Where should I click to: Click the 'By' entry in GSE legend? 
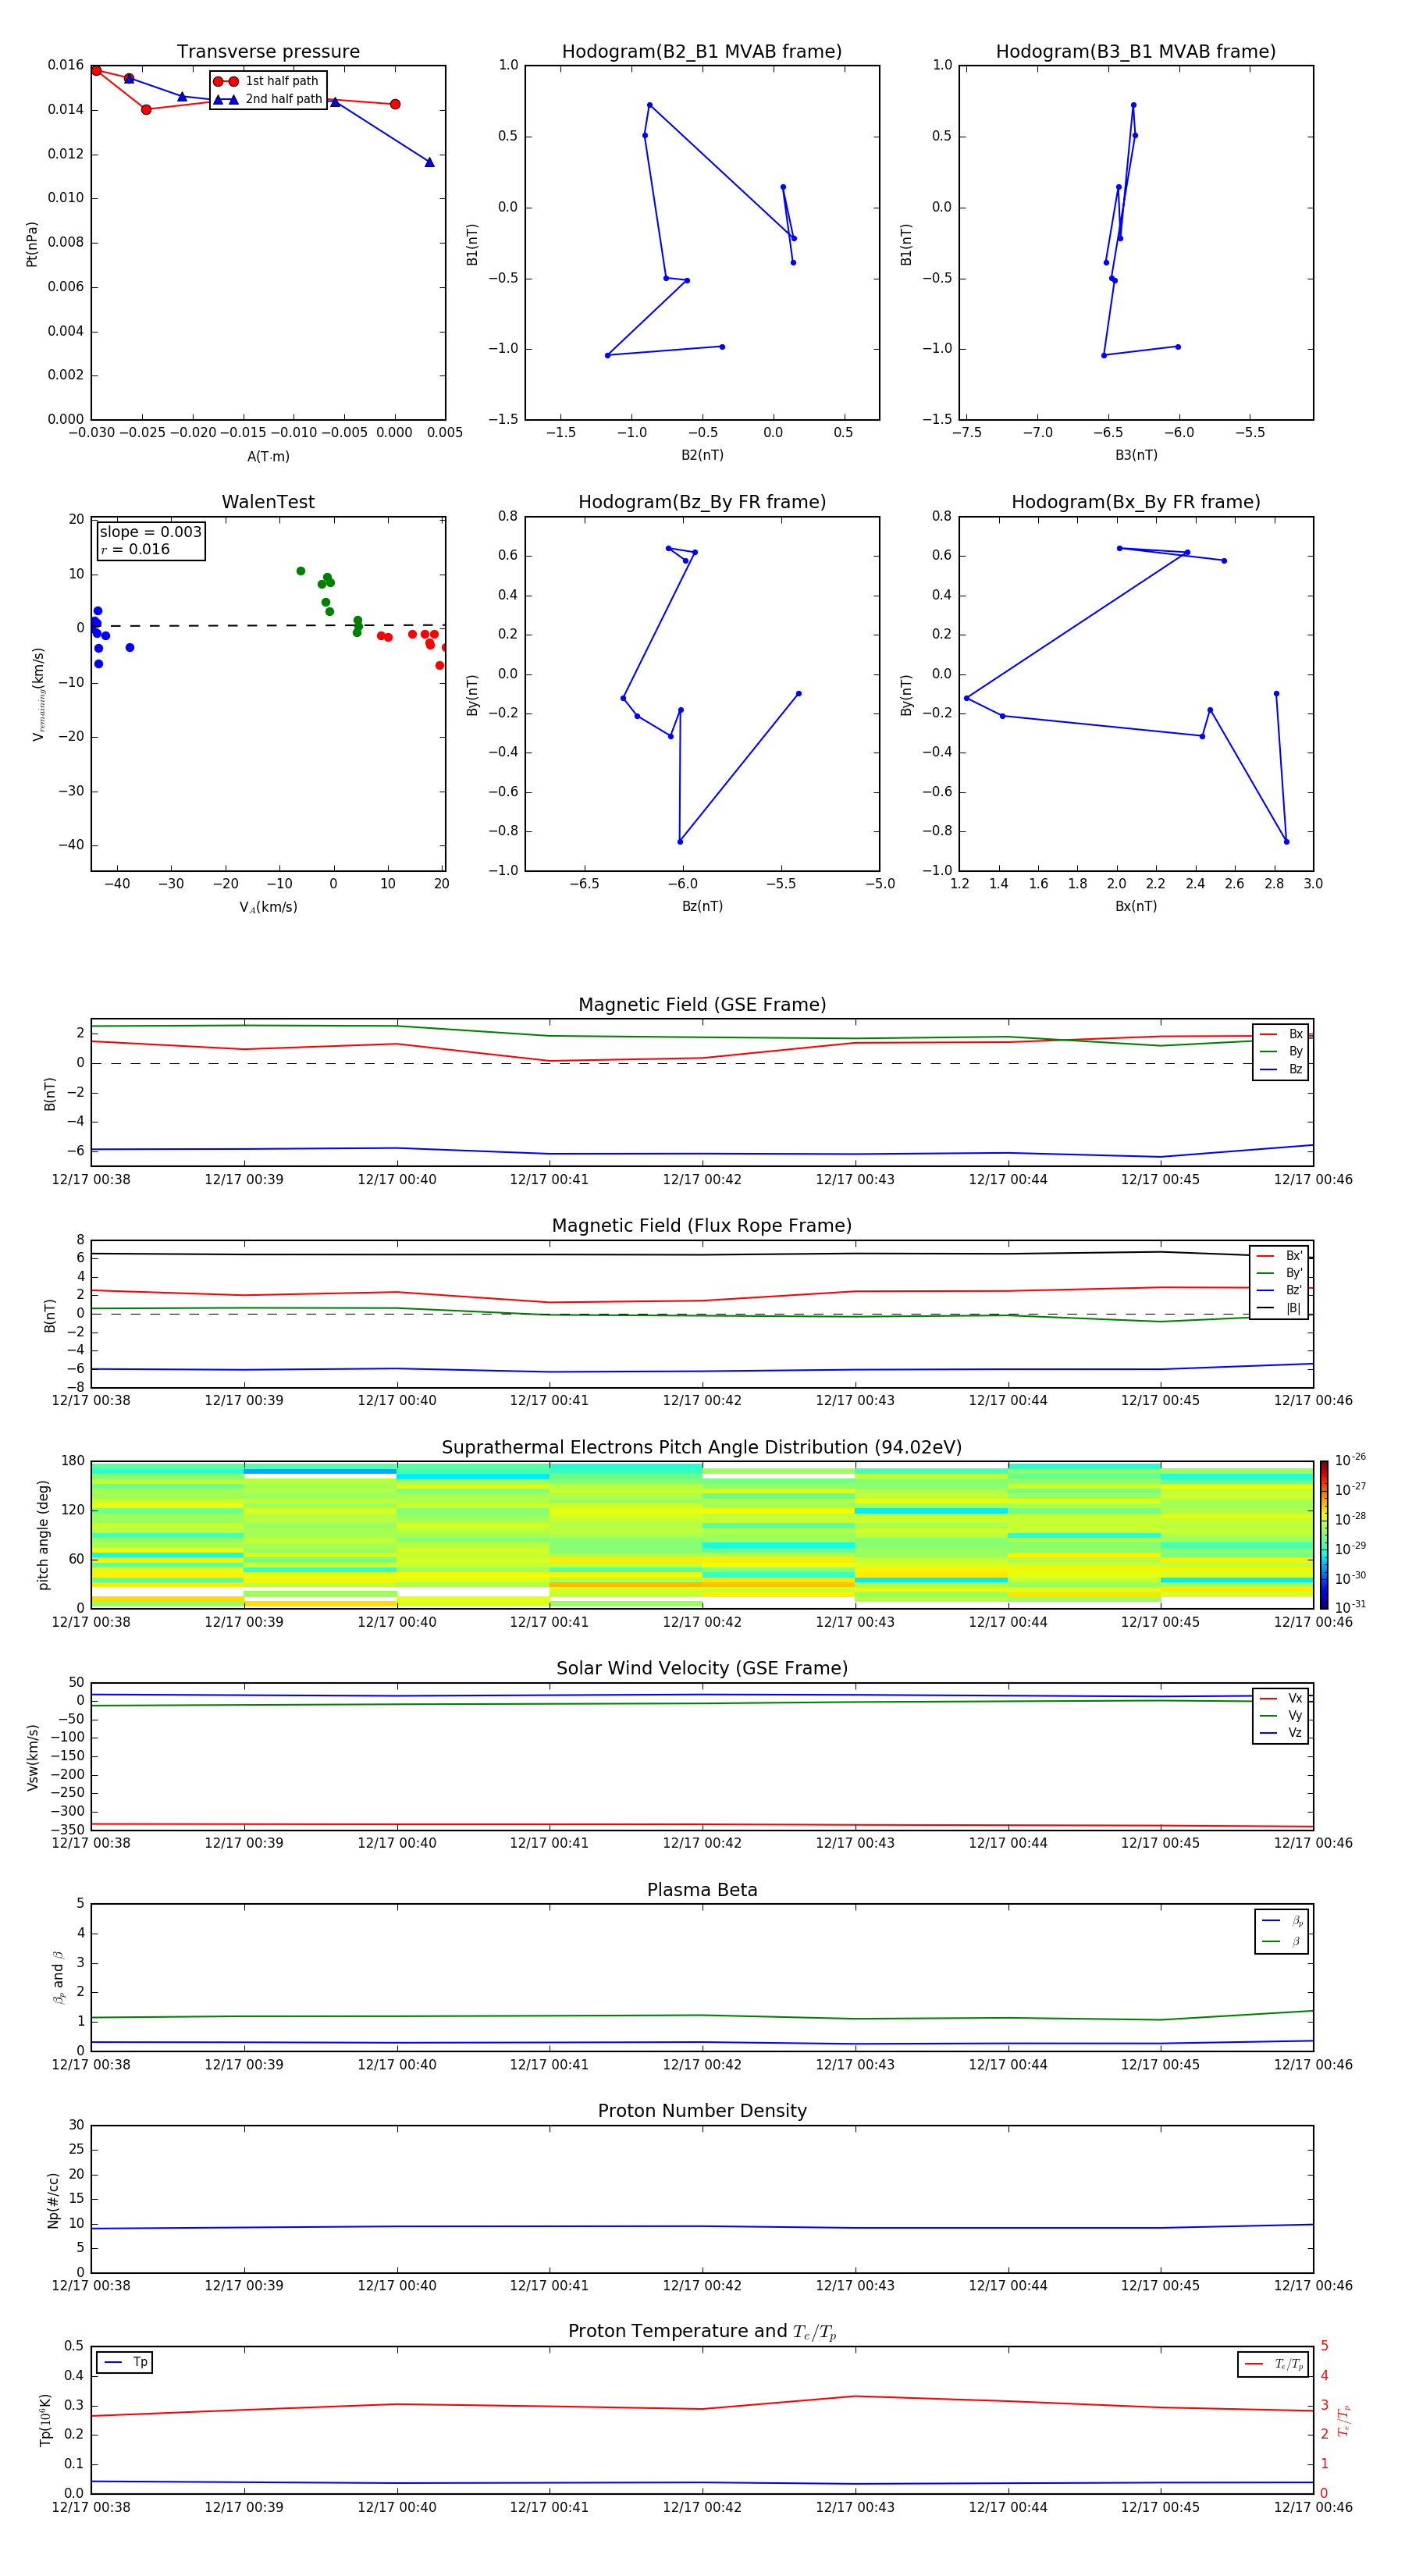tap(1281, 1051)
